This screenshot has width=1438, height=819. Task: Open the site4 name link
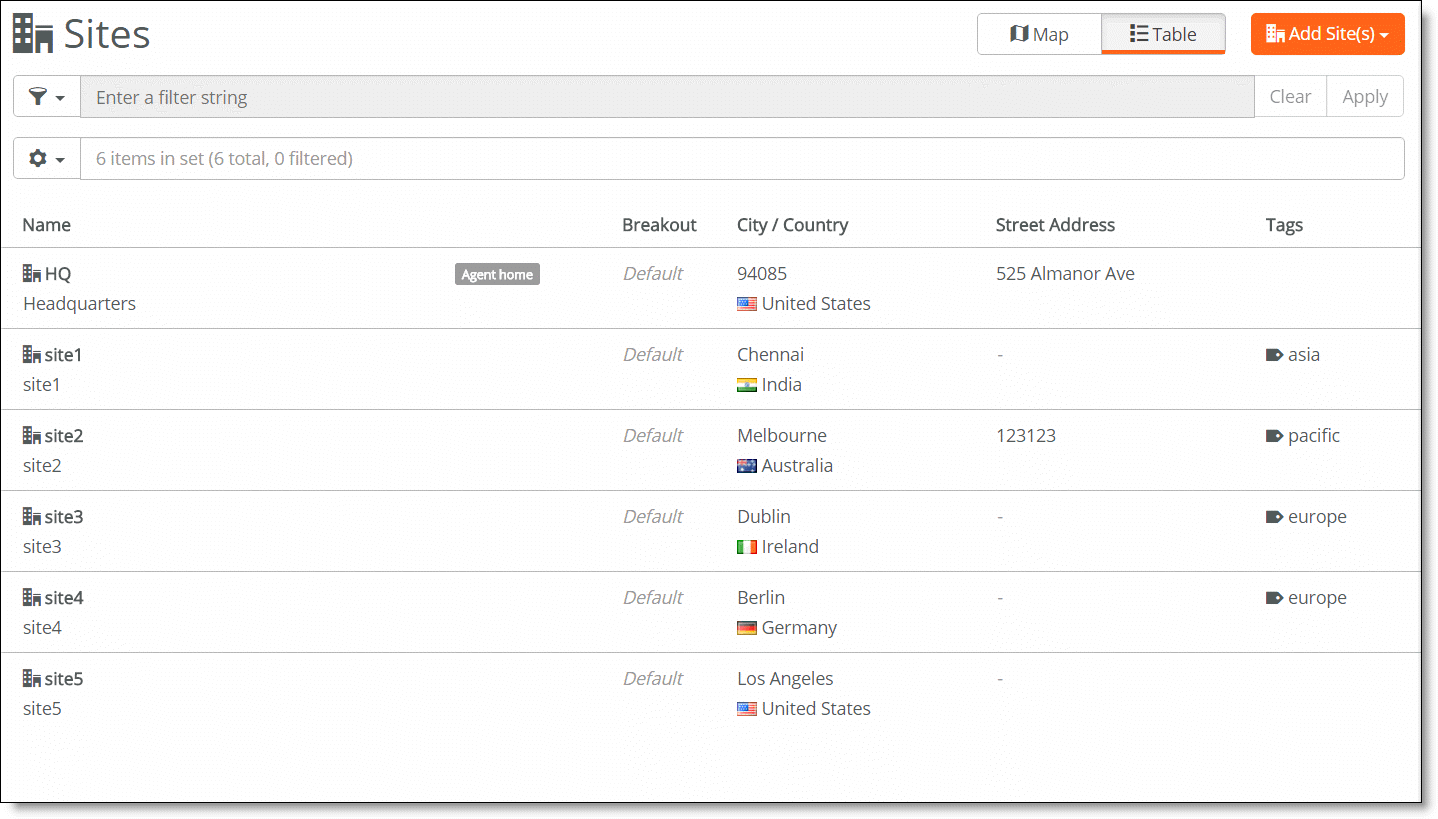point(64,598)
